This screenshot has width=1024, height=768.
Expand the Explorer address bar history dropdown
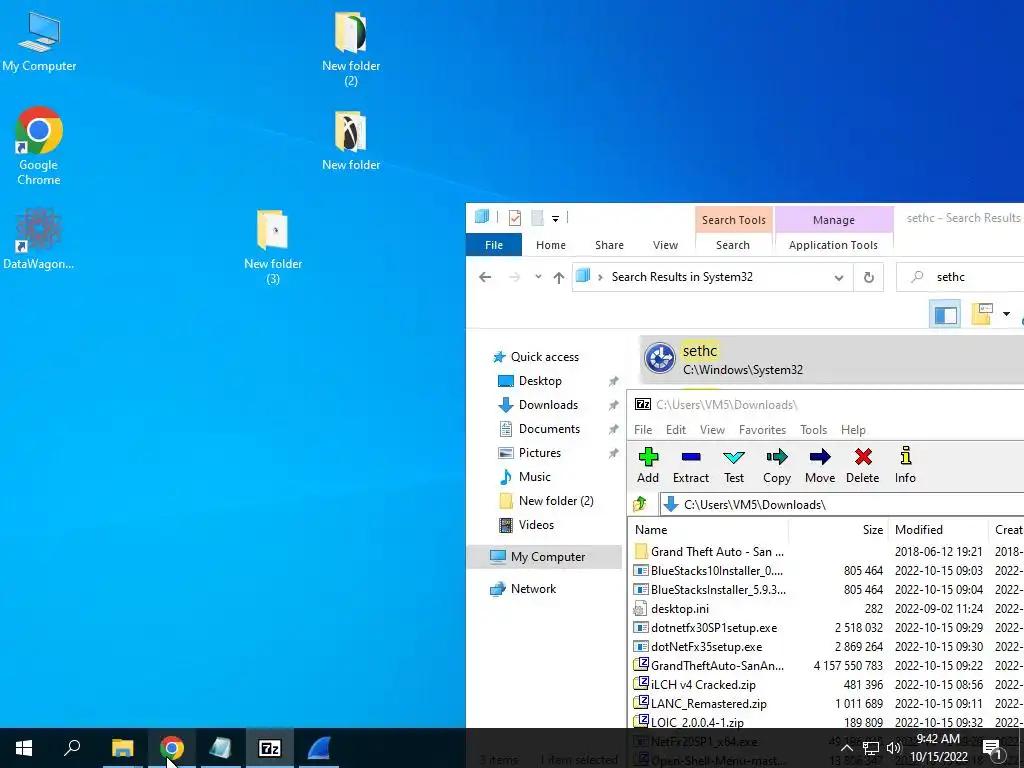pos(839,278)
